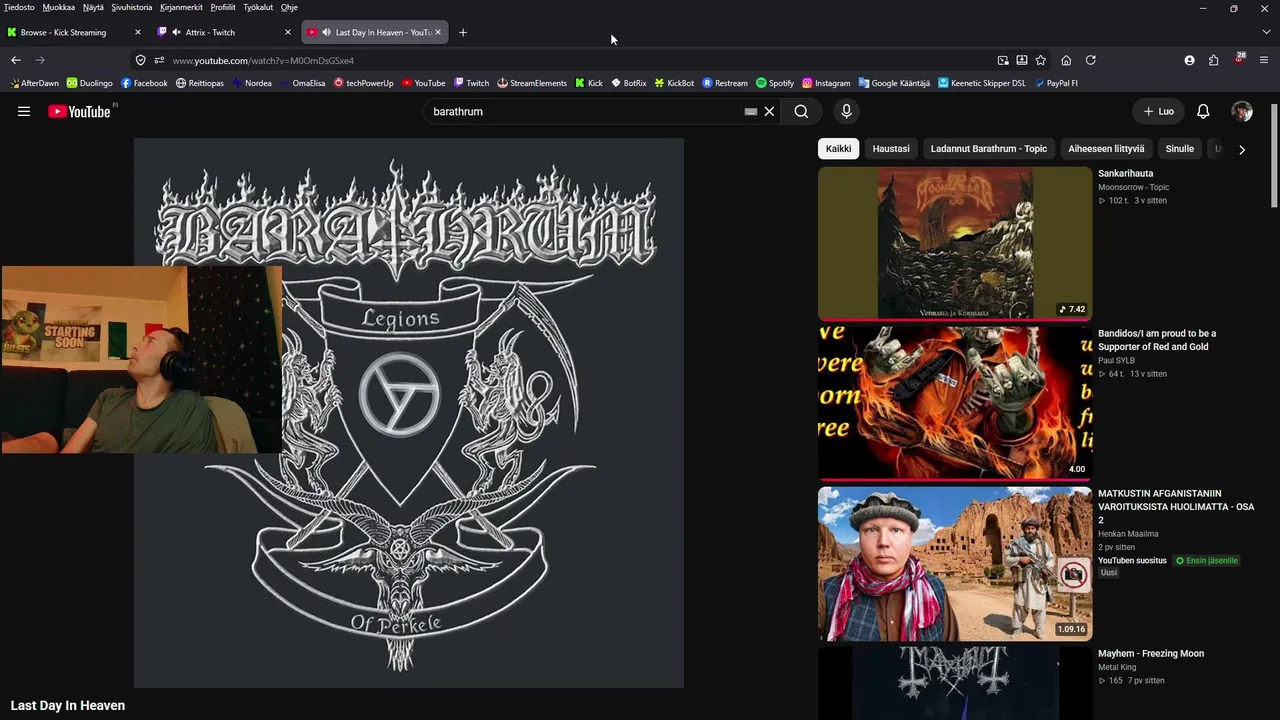Open the browser home page icon
Viewport: 1280px width, 720px height.
pos(1066,60)
